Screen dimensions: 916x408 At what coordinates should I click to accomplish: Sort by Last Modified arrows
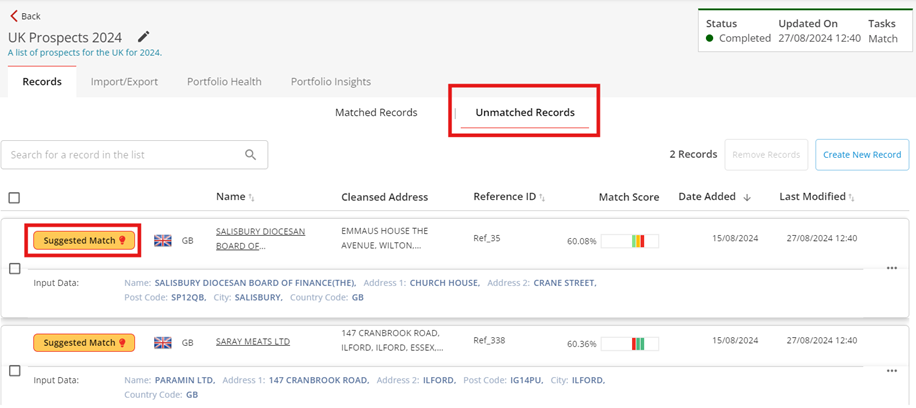(852, 198)
